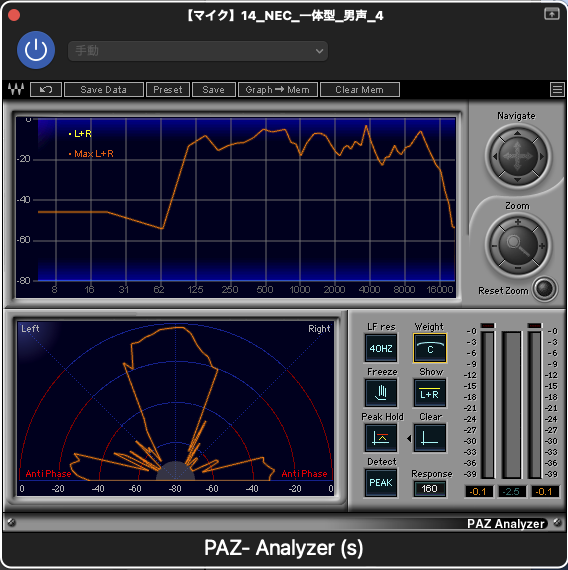Click right plus on Zoom dial
Screen dimensions: 568x570
(542, 246)
